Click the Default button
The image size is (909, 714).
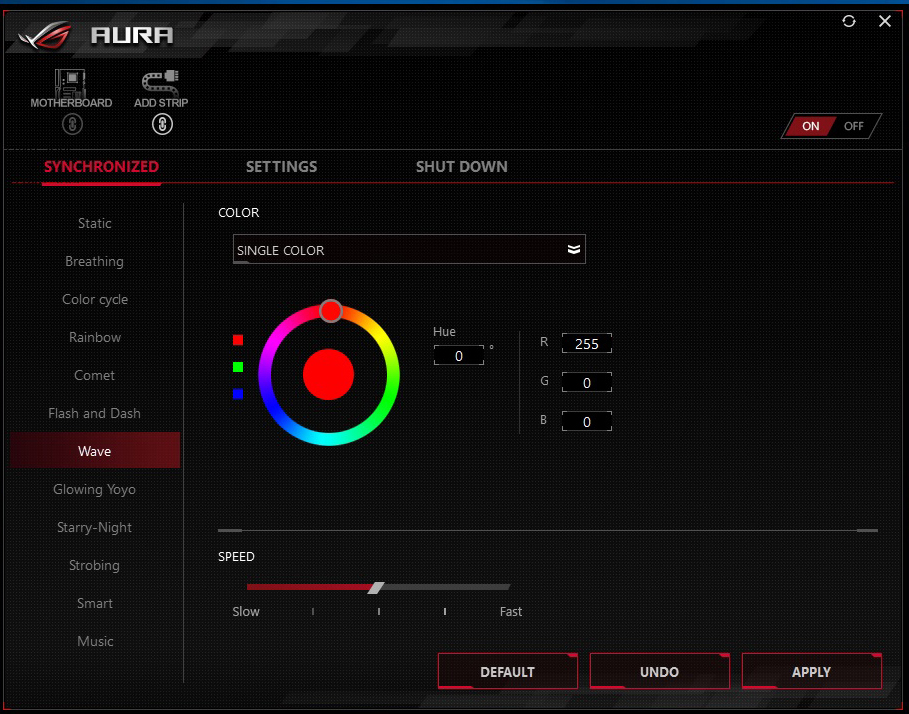tap(507, 671)
